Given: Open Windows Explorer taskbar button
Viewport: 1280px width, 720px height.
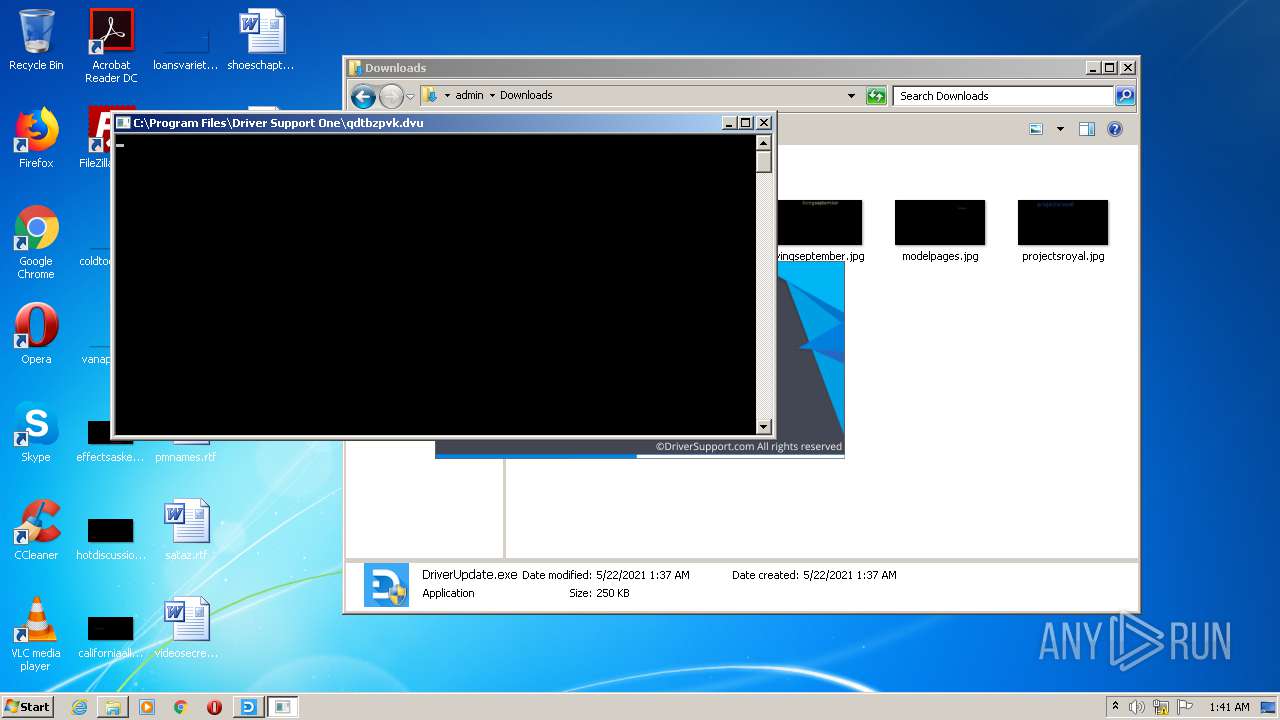Looking at the screenshot, I should (x=113, y=707).
